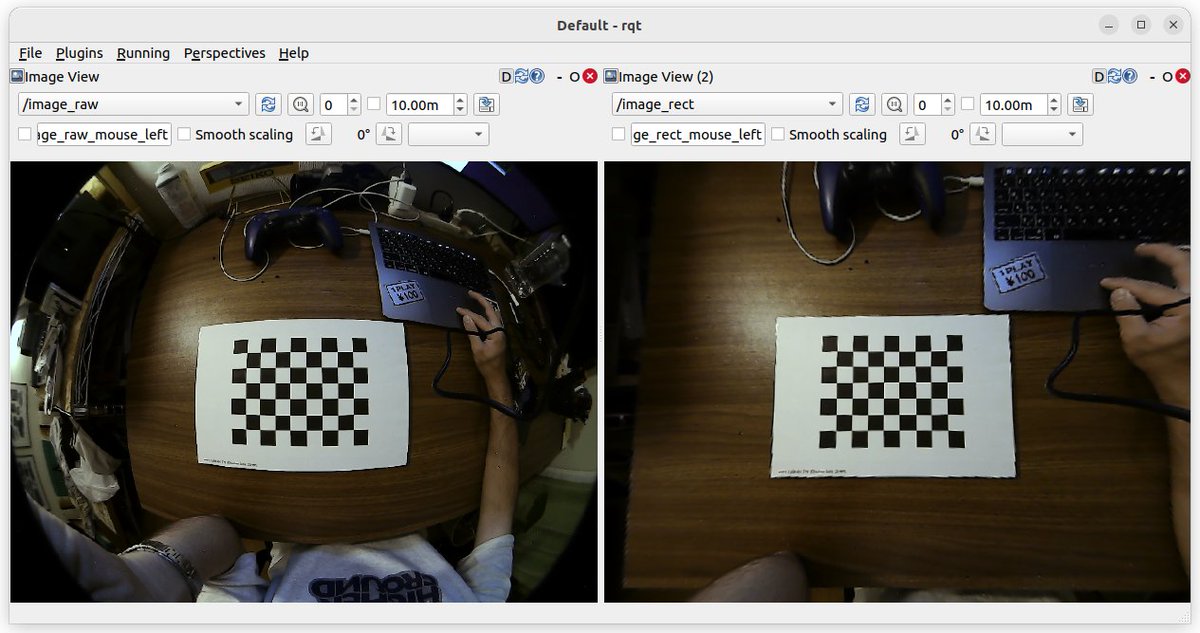
Task: Close the Image View (2) panel
Action: [x=1184, y=76]
